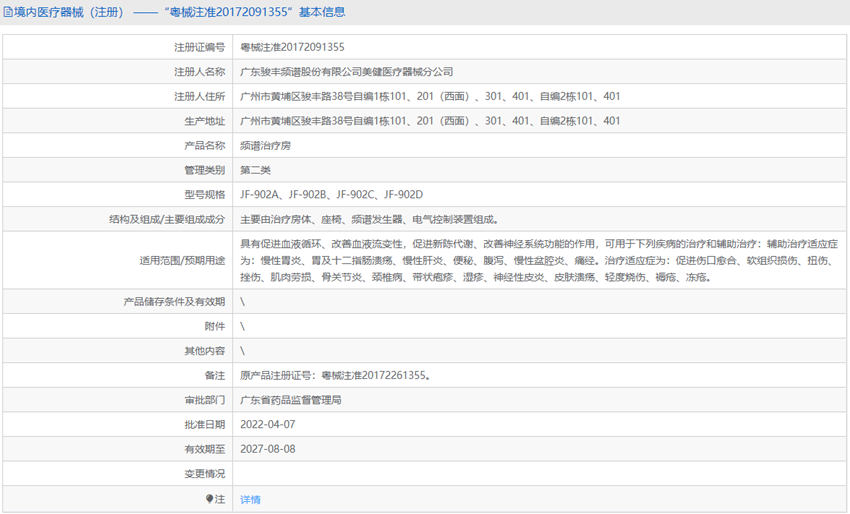Image resolution: width=850 pixels, height=514 pixels.
Task: Click the 备注 value with original registration number
Action: click(x=337, y=375)
